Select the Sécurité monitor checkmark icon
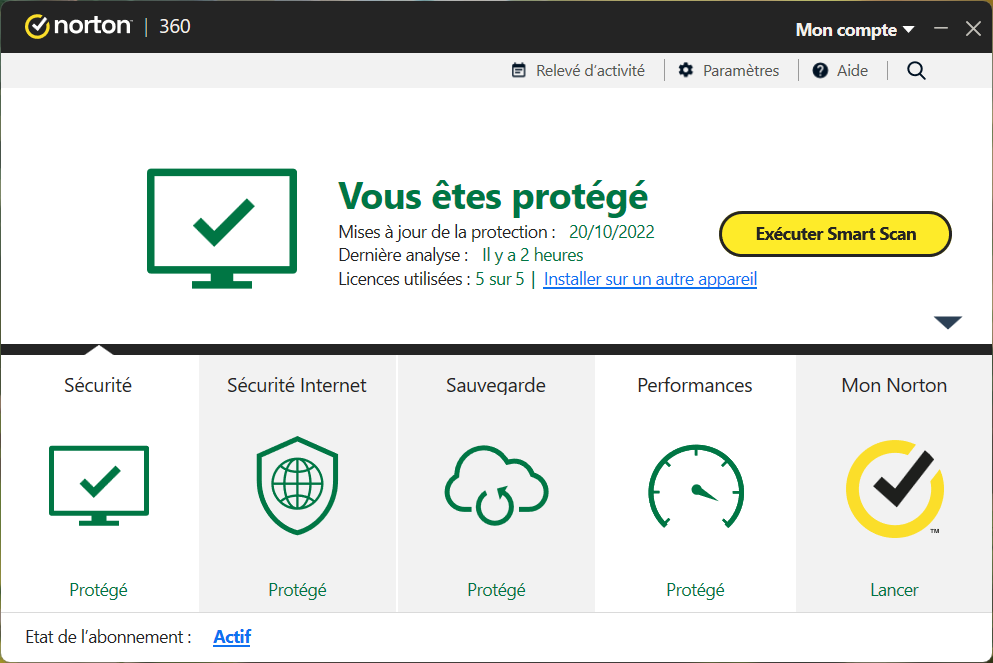The height and width of the screenshot is (663, 993). tap(98, 485)
